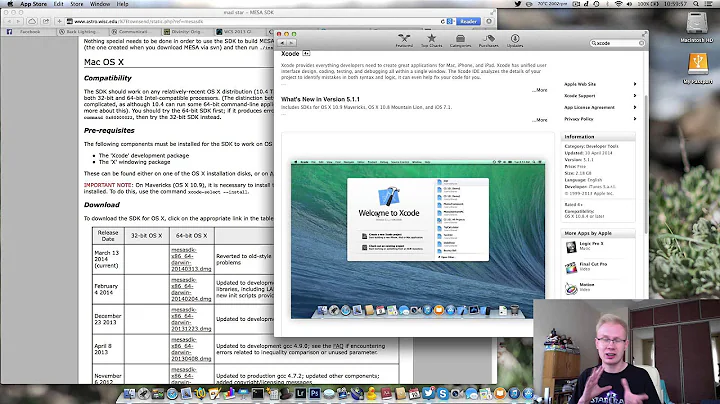Open the Apple menu

coord(10,4)
